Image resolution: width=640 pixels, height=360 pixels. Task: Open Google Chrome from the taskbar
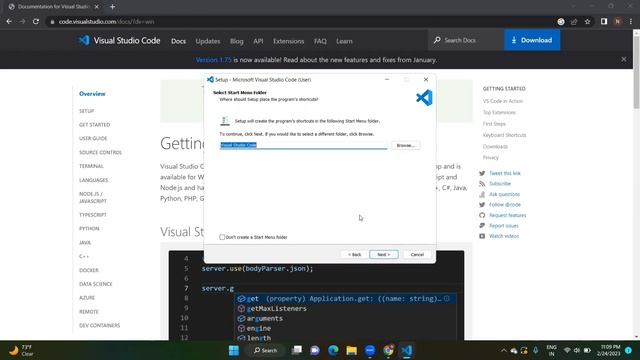coord(388,350)
